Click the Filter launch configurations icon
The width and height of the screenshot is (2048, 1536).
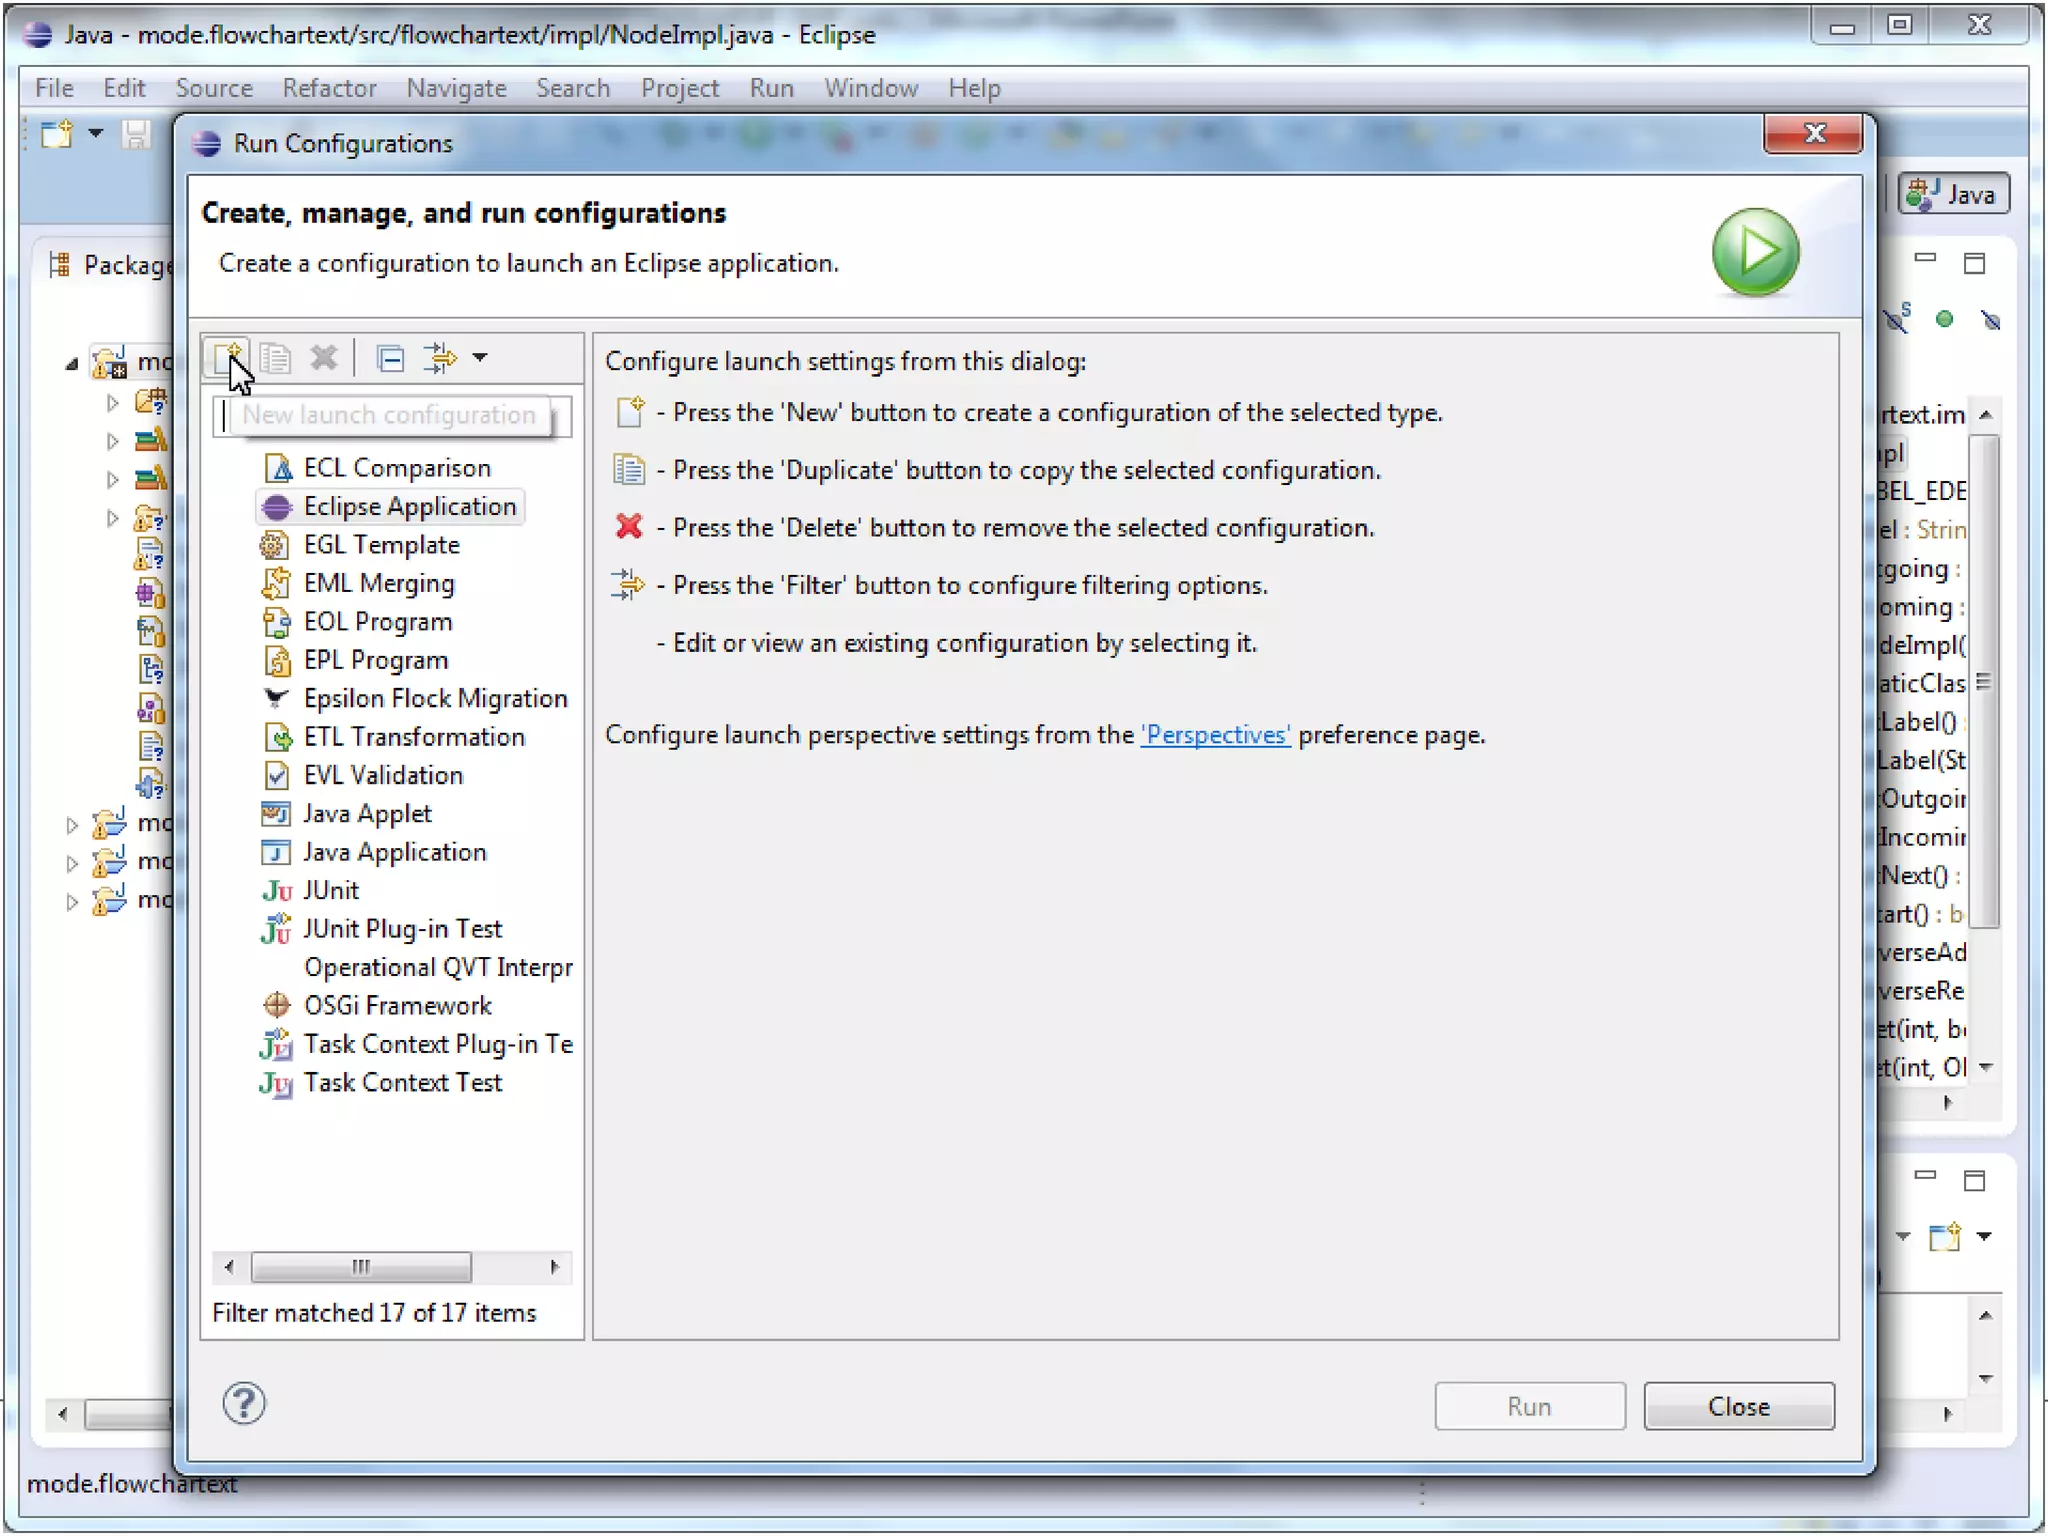[438, 358]
